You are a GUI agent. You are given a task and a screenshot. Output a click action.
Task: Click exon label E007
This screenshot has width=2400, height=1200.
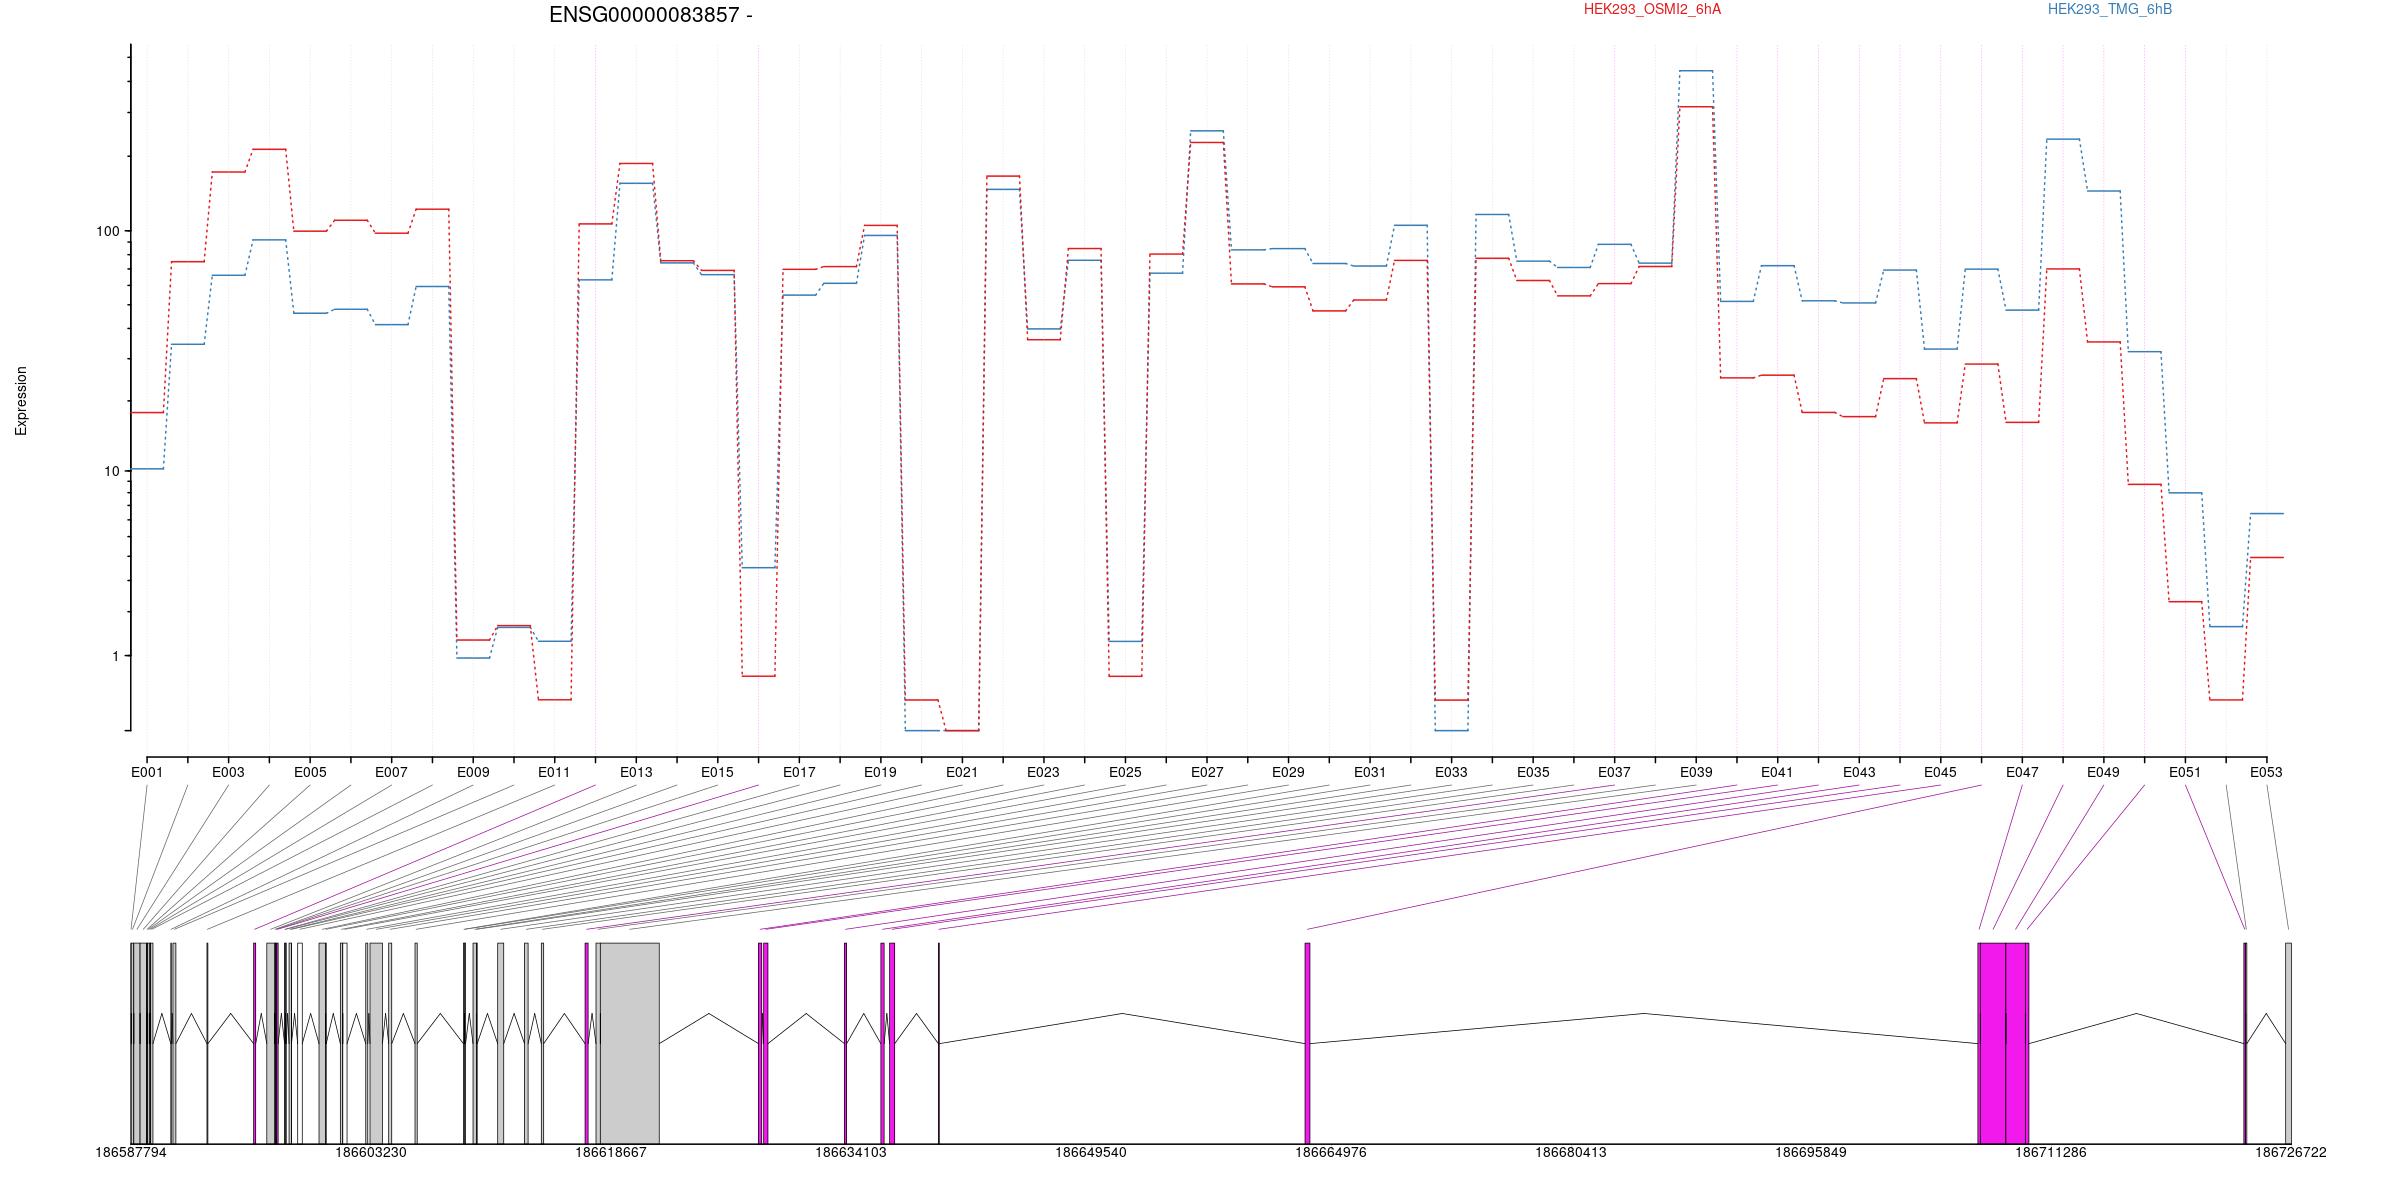[x=391, y=772]
